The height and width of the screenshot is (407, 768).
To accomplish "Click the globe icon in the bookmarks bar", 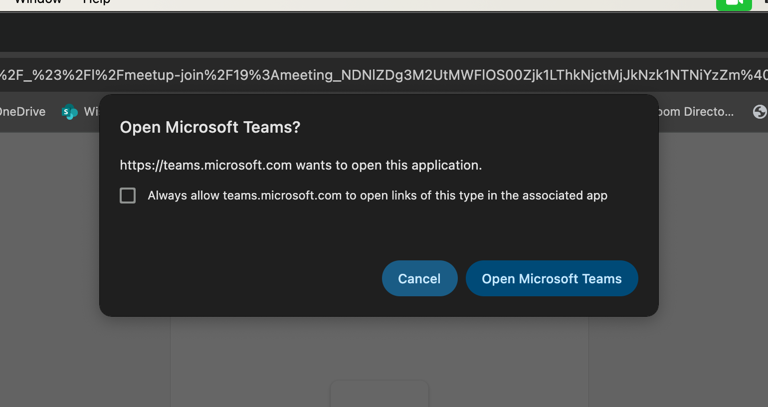I will coord(759,112).
